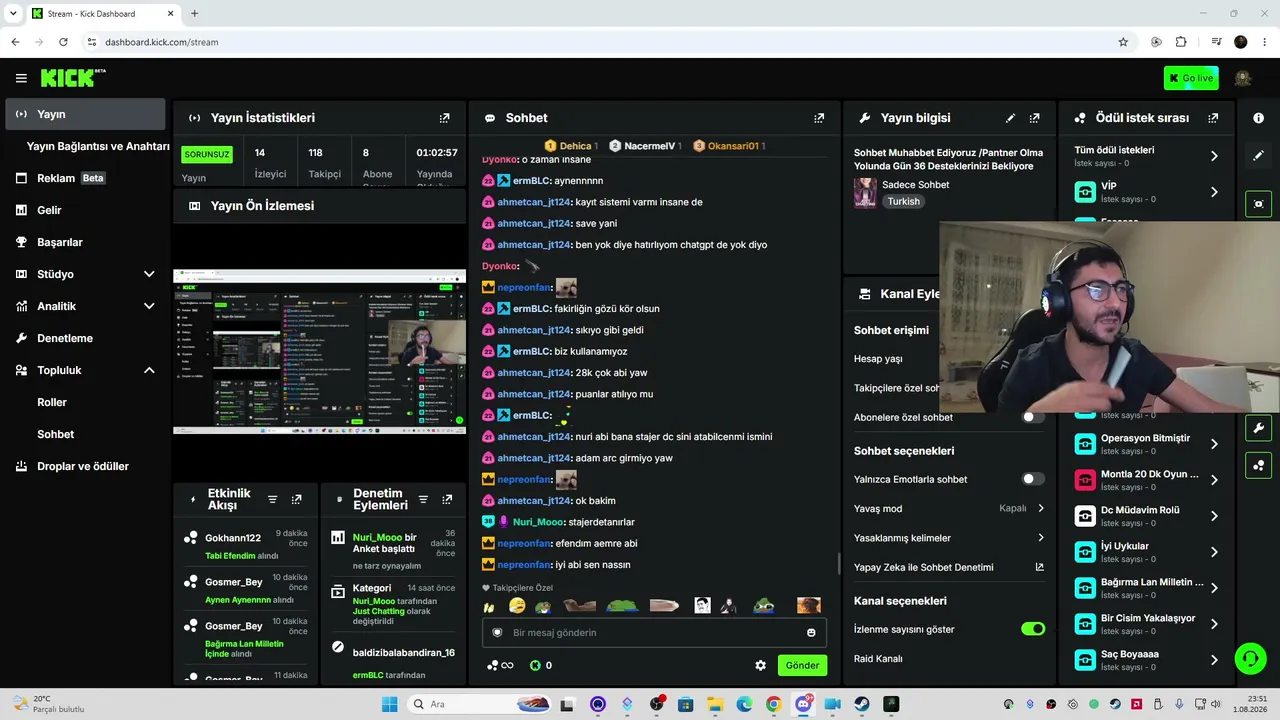
Task: Open the hamburger navigation menu
Action: point(21,78)
